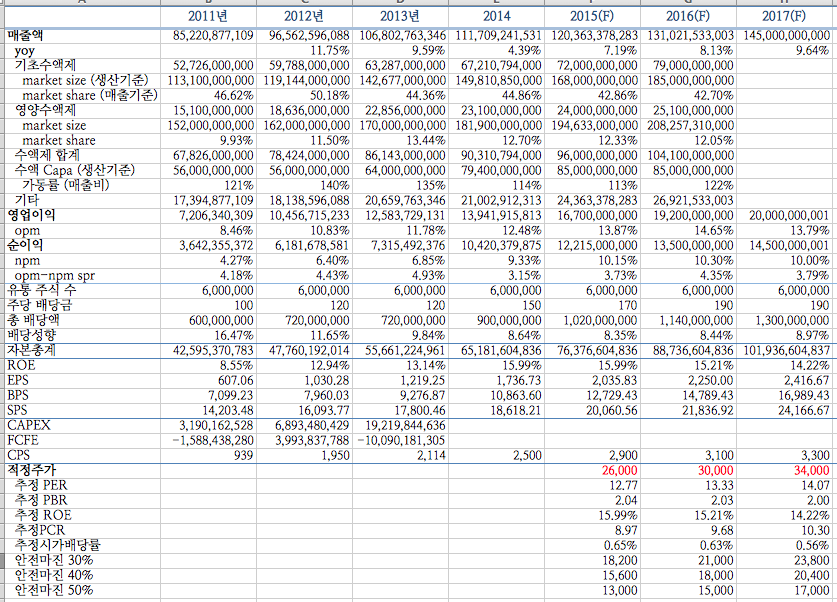Click the 수액 Capa (생산기준) label
Image resolution: width=837 pixels, height=602 pixels.
click(75, 170)
